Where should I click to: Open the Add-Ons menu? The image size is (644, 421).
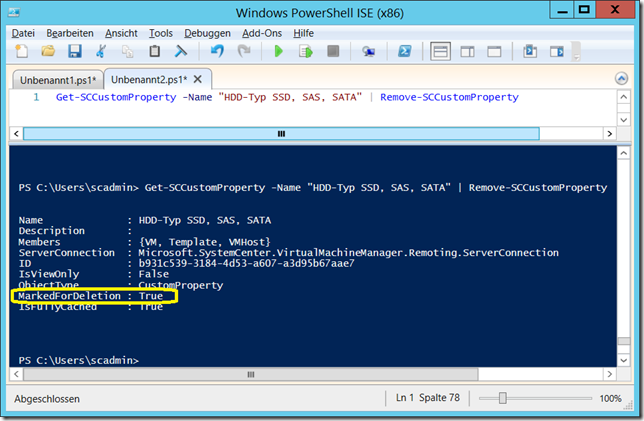point(262,33)
